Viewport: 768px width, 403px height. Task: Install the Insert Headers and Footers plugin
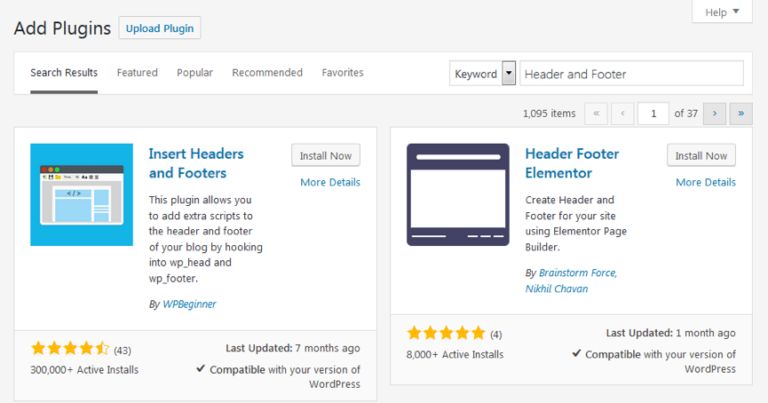pos(325,156)
